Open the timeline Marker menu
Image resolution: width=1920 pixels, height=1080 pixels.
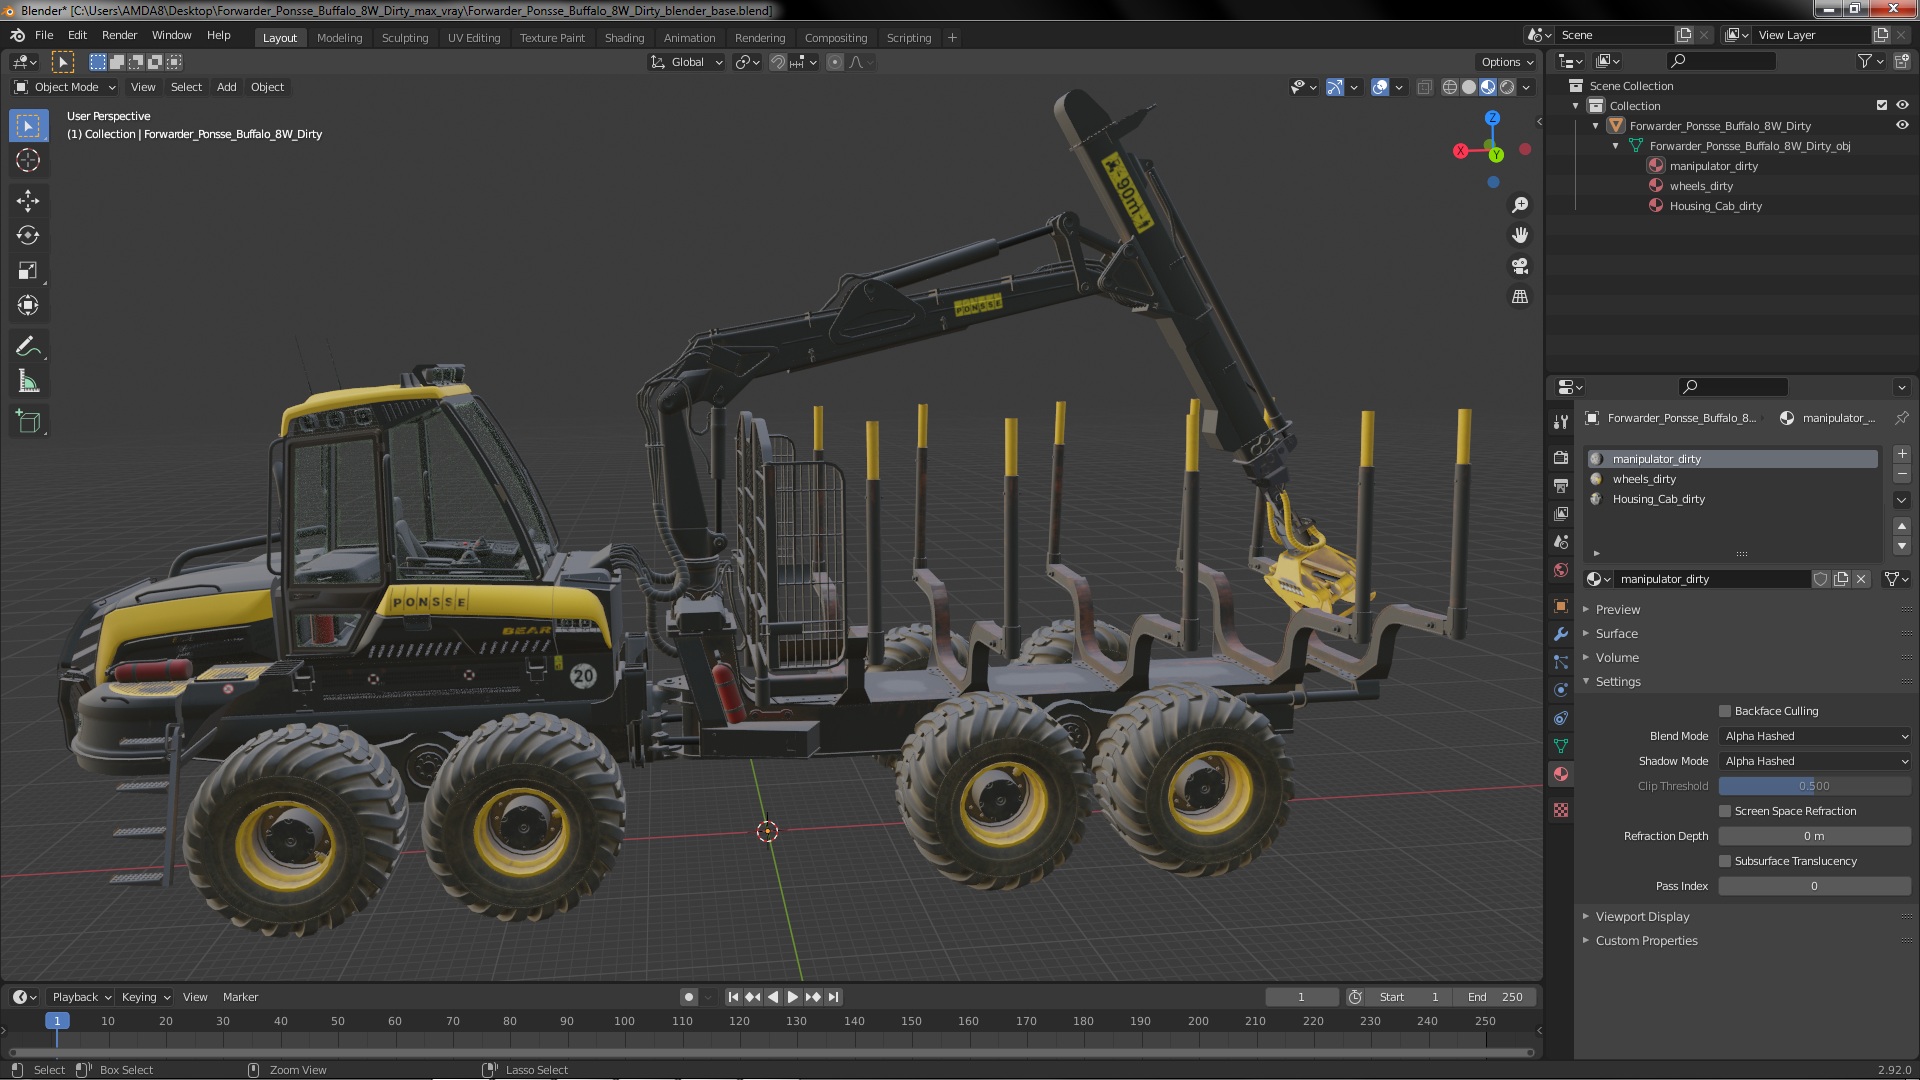[x=240, y=997]
